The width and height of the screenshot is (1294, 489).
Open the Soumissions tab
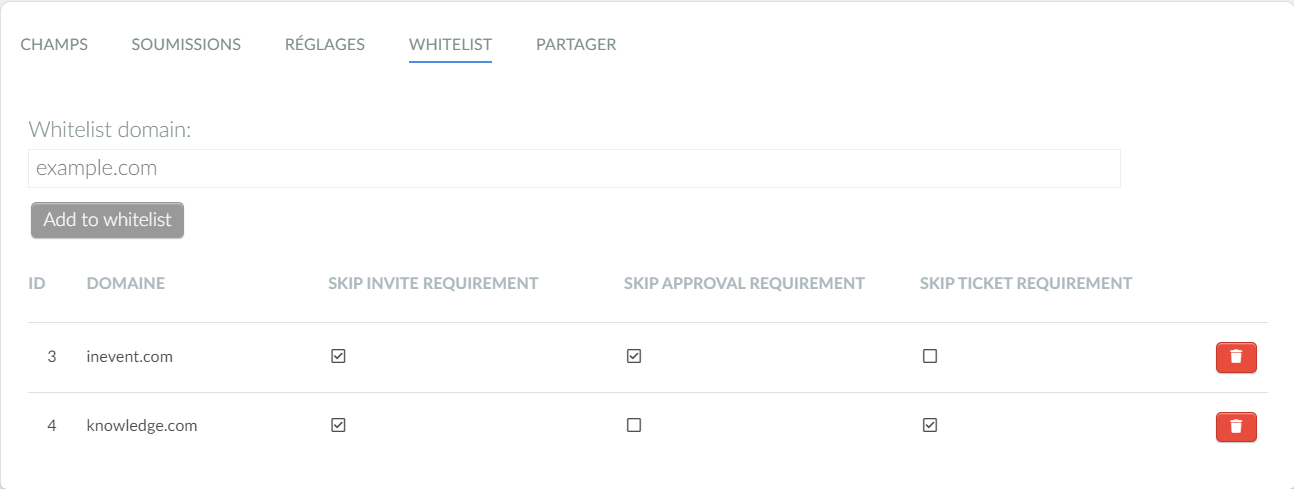point(186,44)
